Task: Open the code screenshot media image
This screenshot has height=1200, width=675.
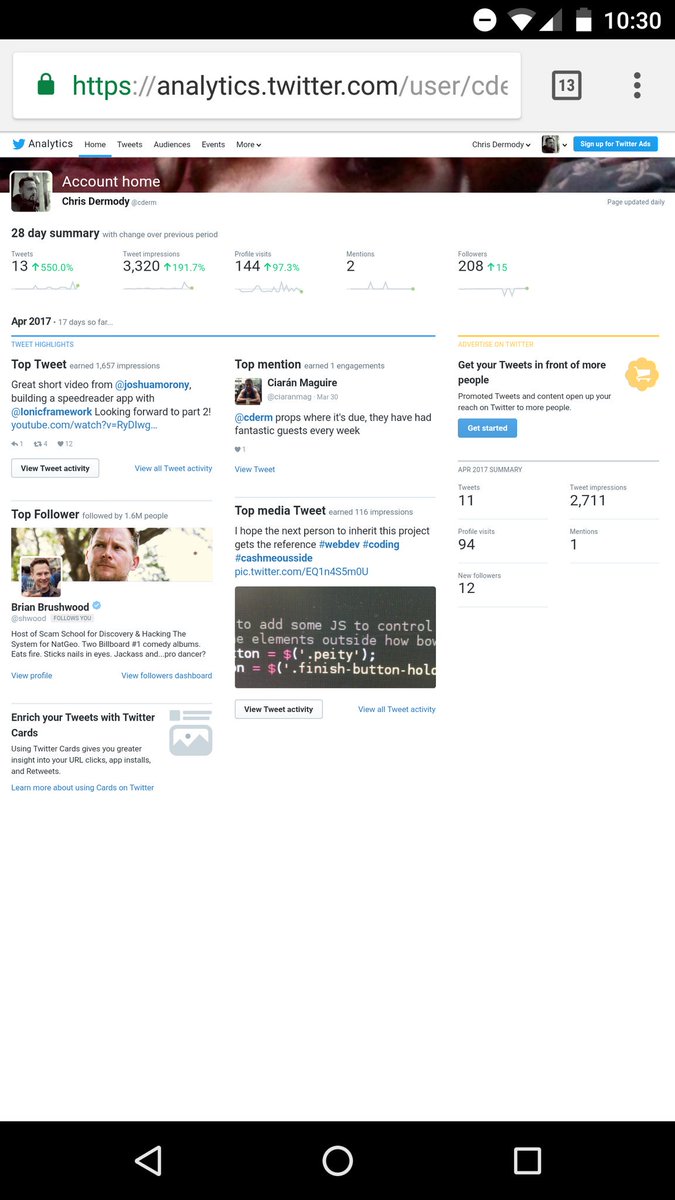Action: coord(335,637)
